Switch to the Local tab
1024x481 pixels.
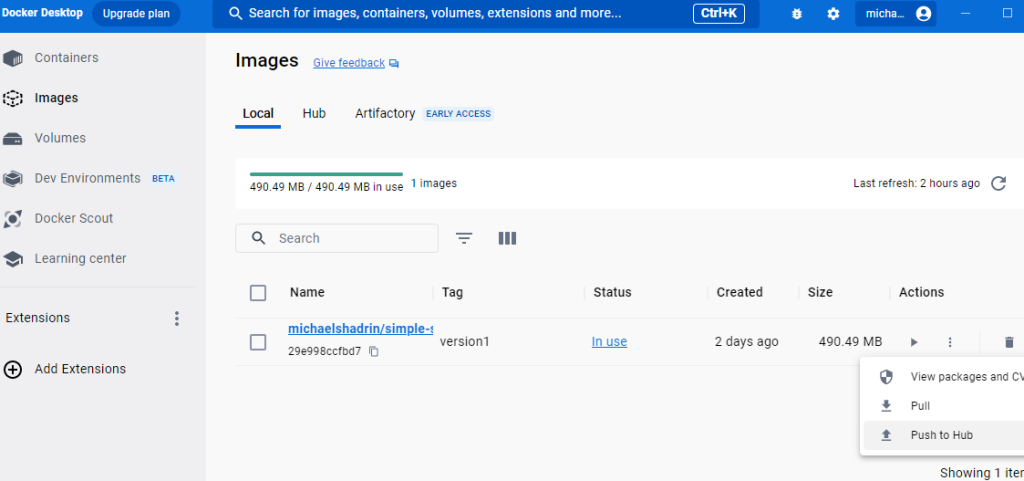tap(258, 114)
